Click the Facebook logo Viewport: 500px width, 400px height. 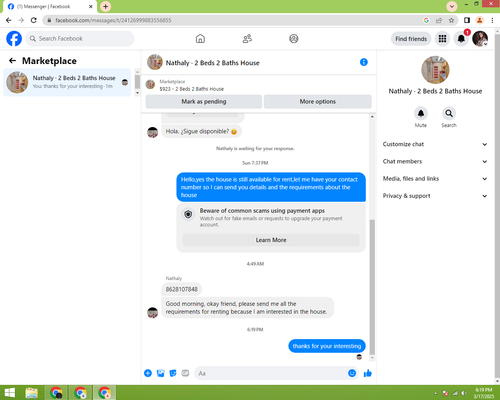[x=14, y=39]
